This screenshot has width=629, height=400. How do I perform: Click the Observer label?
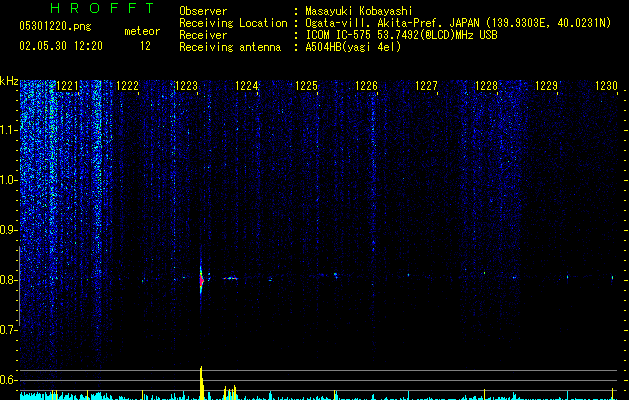pyautogui.click(x=203, y=11)
